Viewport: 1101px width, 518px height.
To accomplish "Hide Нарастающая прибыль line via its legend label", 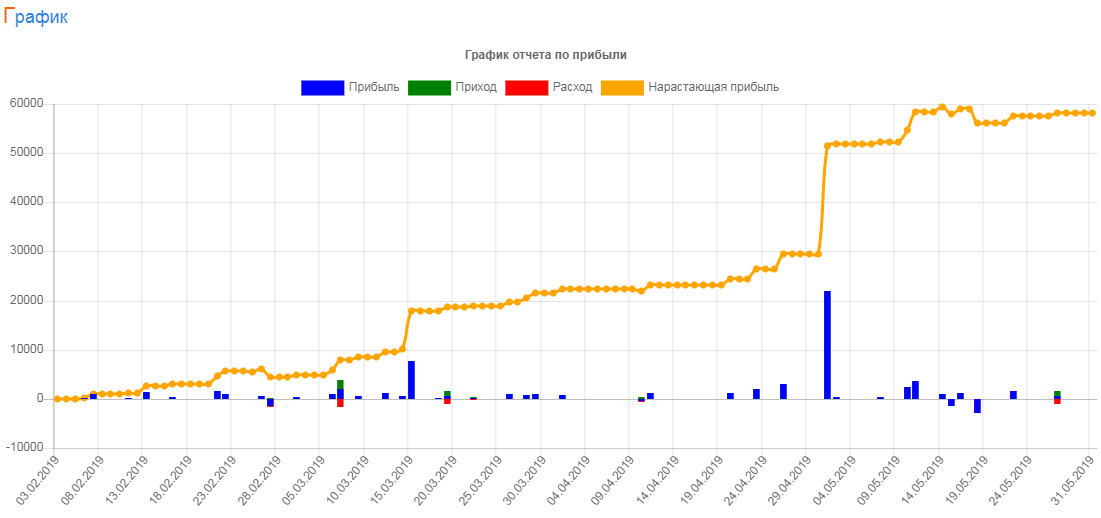I will pos(713,88).
